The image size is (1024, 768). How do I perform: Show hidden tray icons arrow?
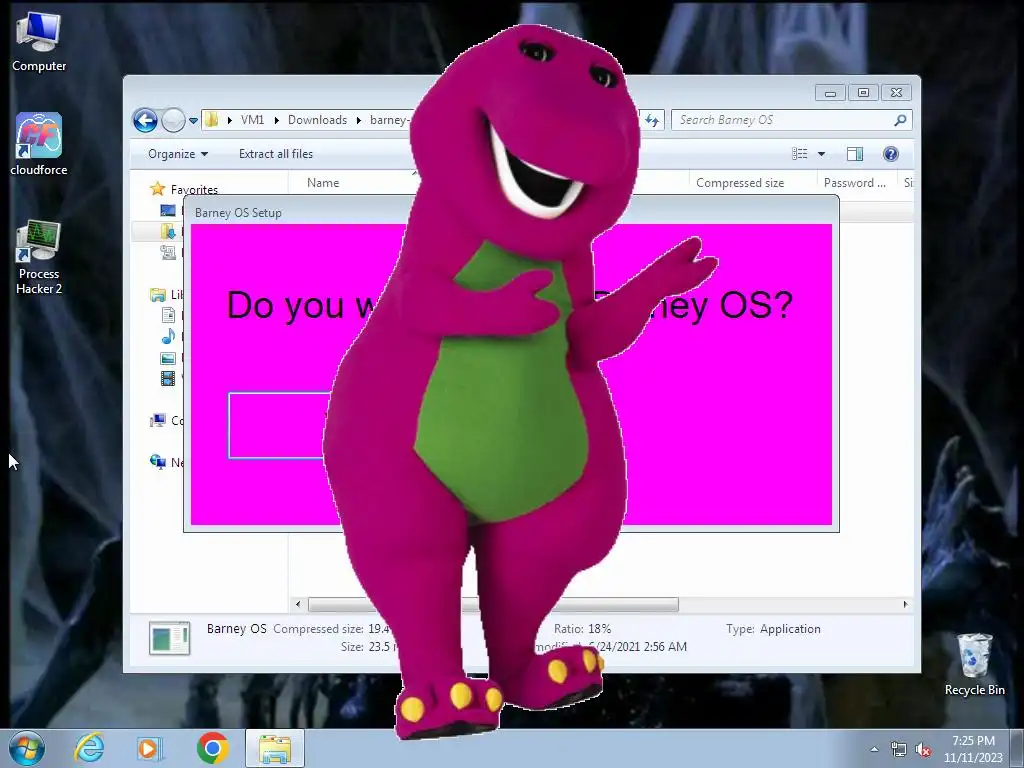click(x=874, y=749)
